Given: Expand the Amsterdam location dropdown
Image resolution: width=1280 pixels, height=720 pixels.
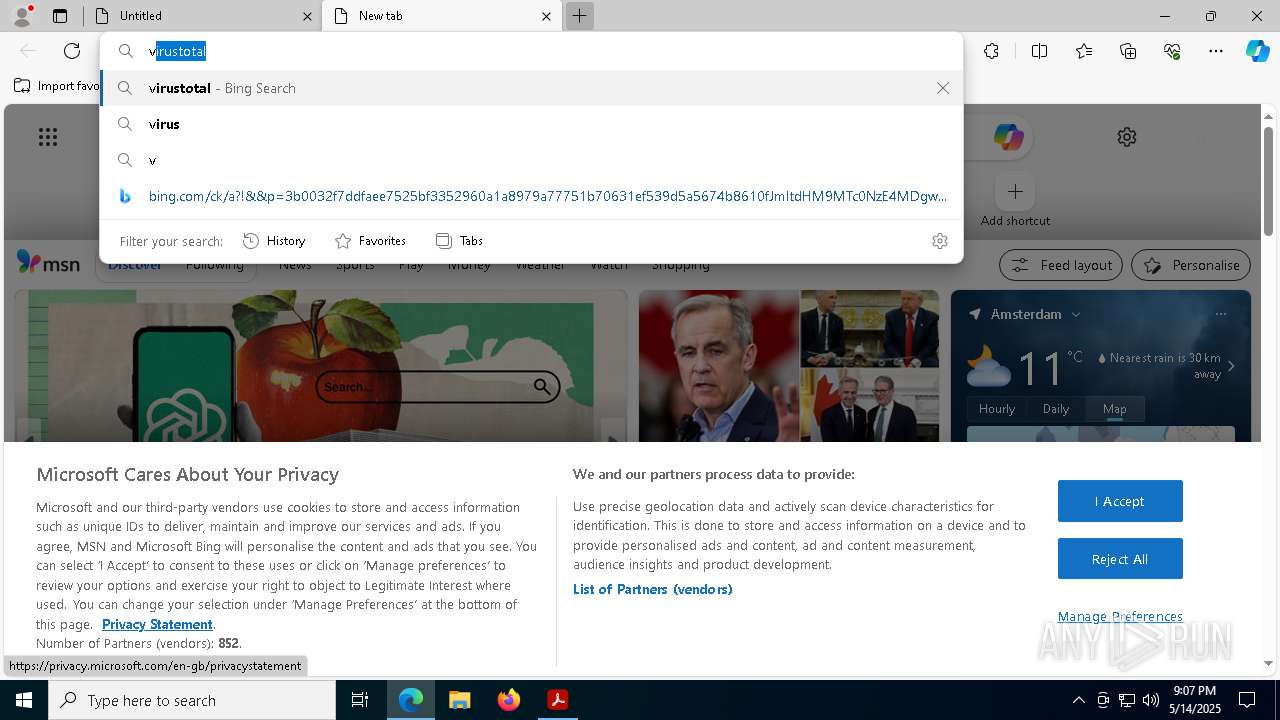Looking at the screenshot, I should pos(1076,314).
